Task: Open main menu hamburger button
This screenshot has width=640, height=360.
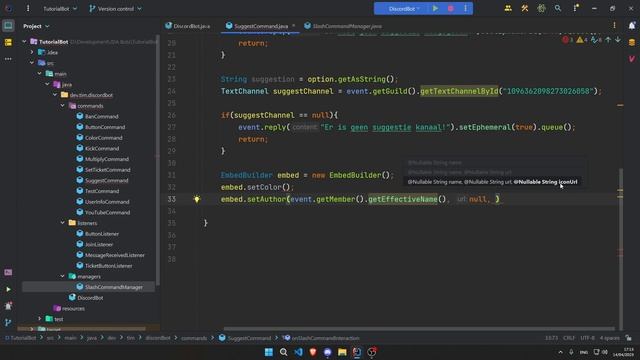Action: coord(28,9)
